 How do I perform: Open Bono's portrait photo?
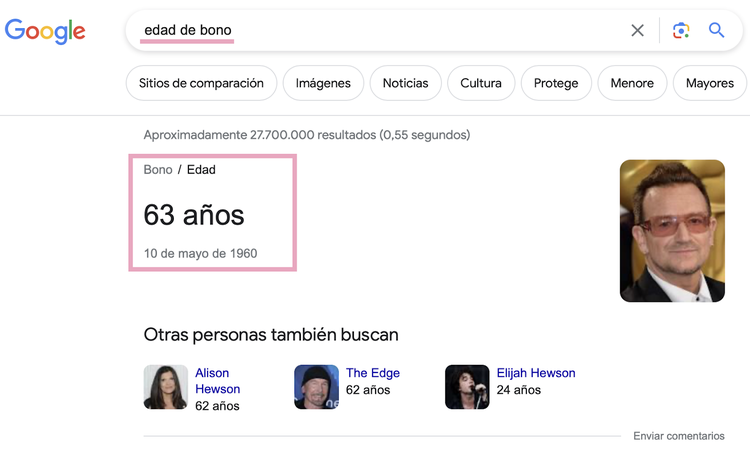pyautogui.click(x=672, y=231)
